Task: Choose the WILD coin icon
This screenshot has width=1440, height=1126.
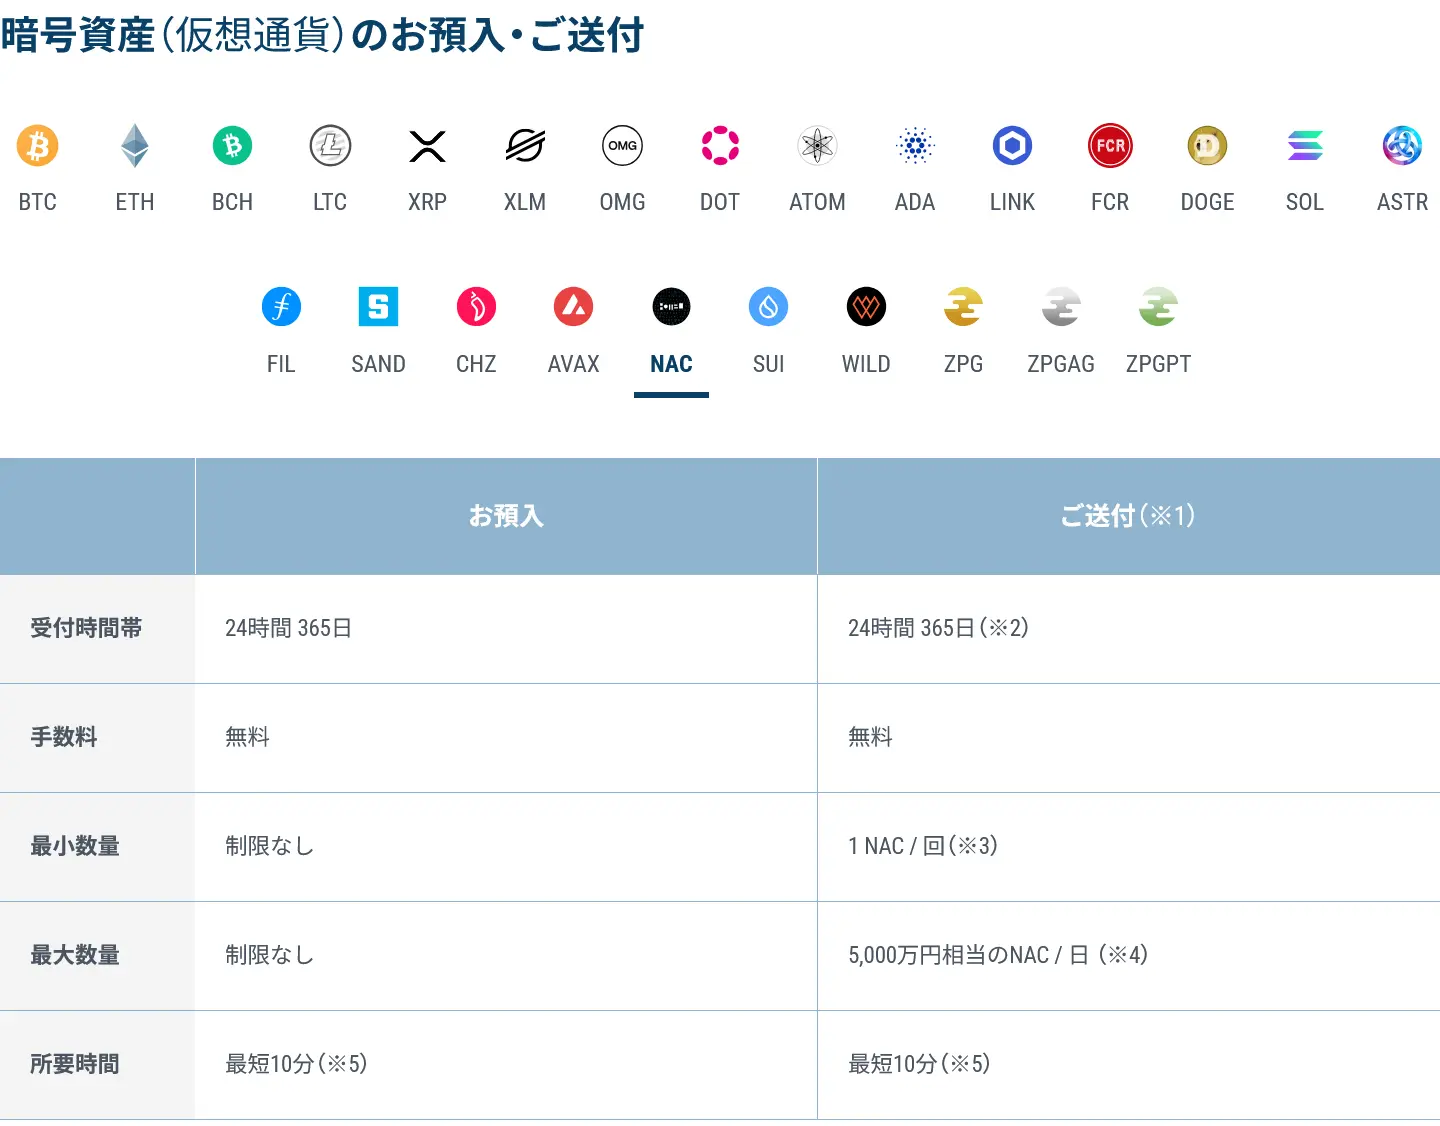Action: click(x=866, y=306)
